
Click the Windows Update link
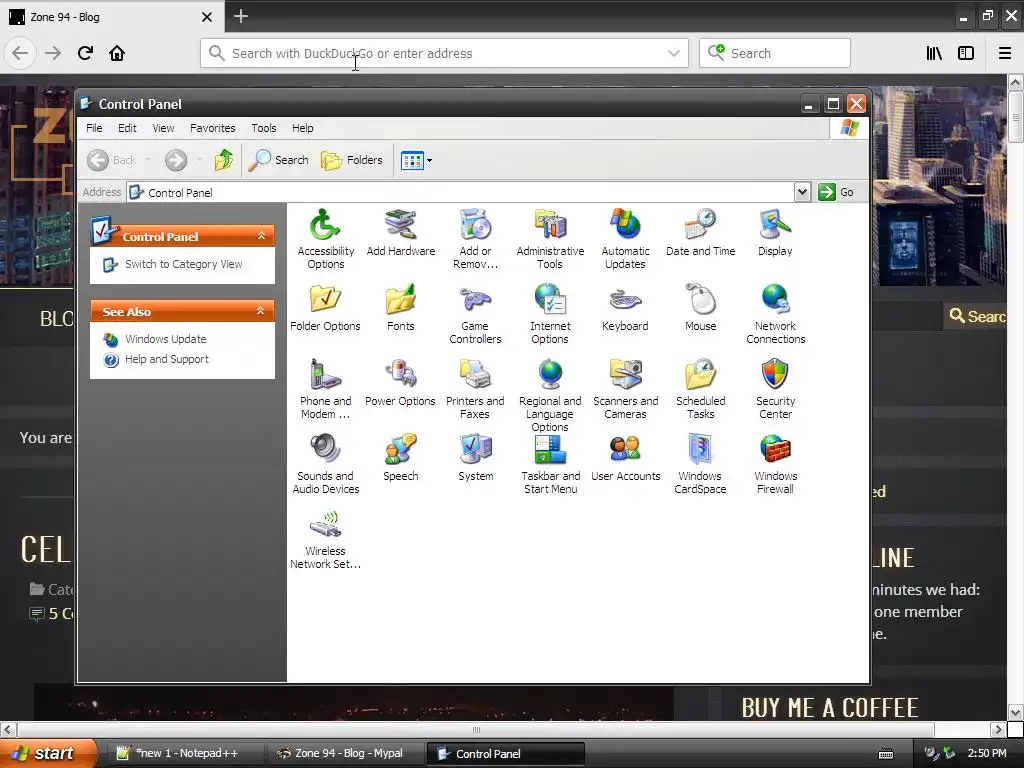165,339
